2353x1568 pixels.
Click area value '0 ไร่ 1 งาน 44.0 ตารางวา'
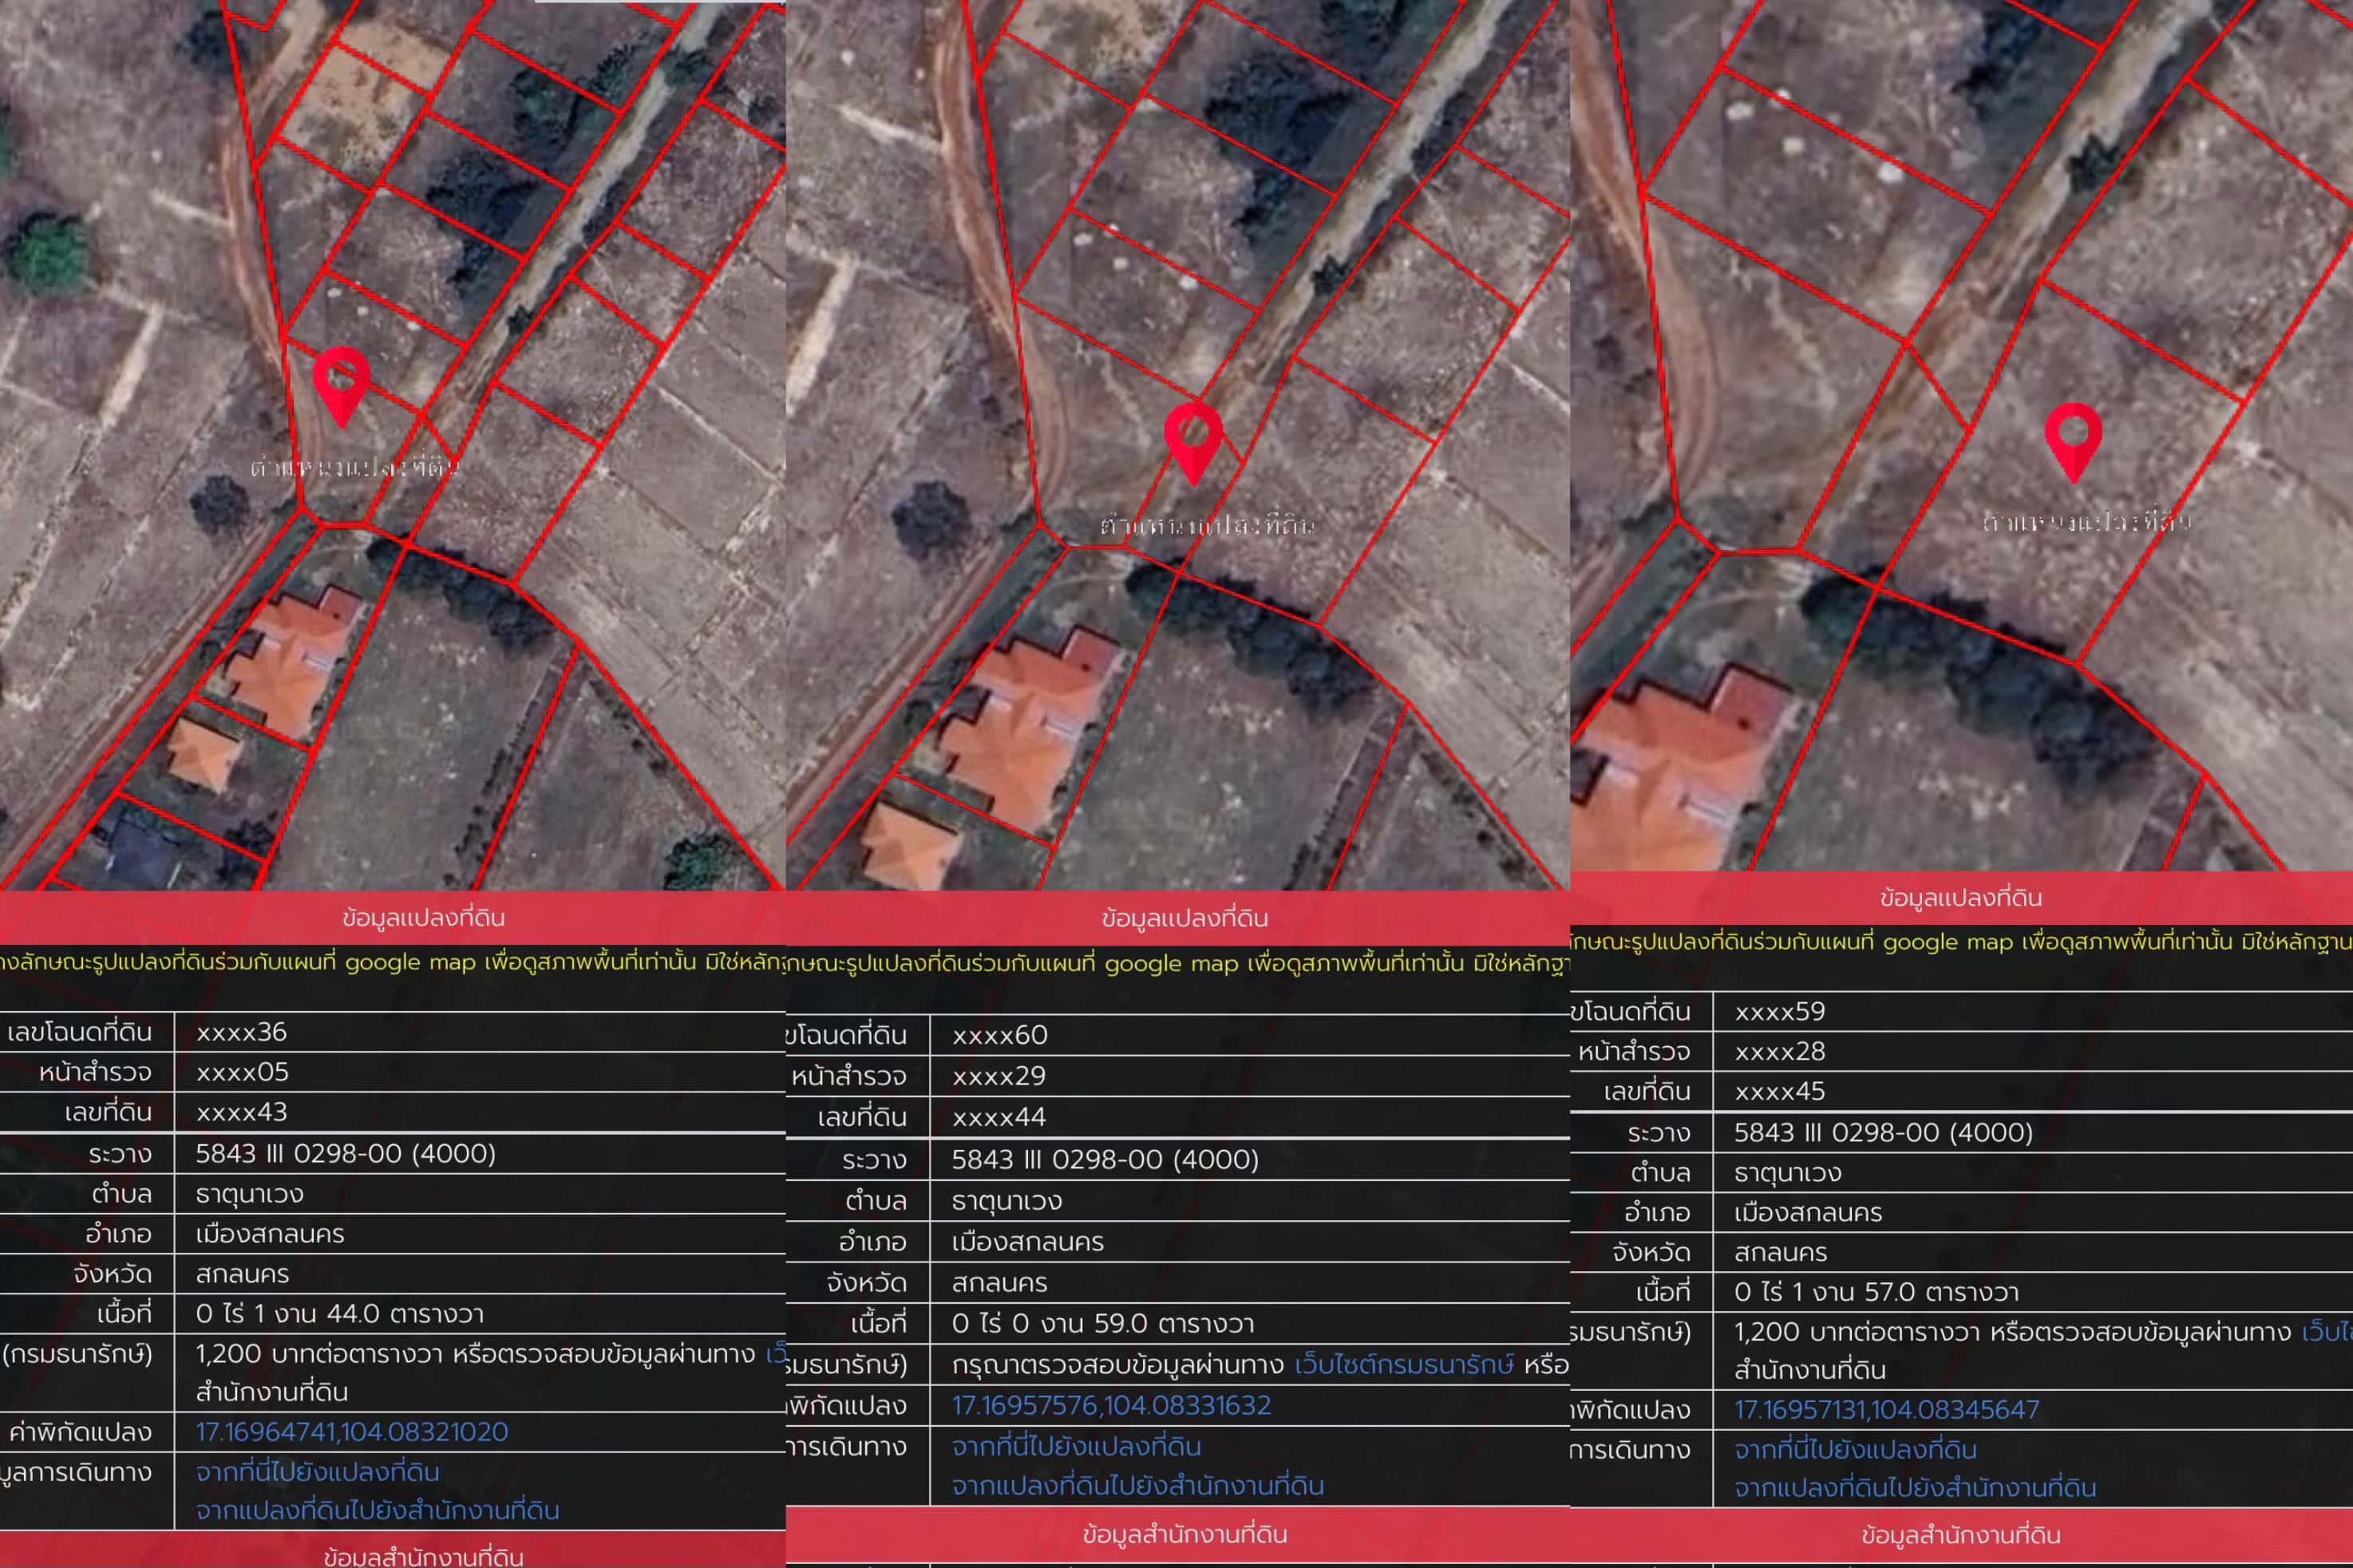click(x=339, y=1314)
